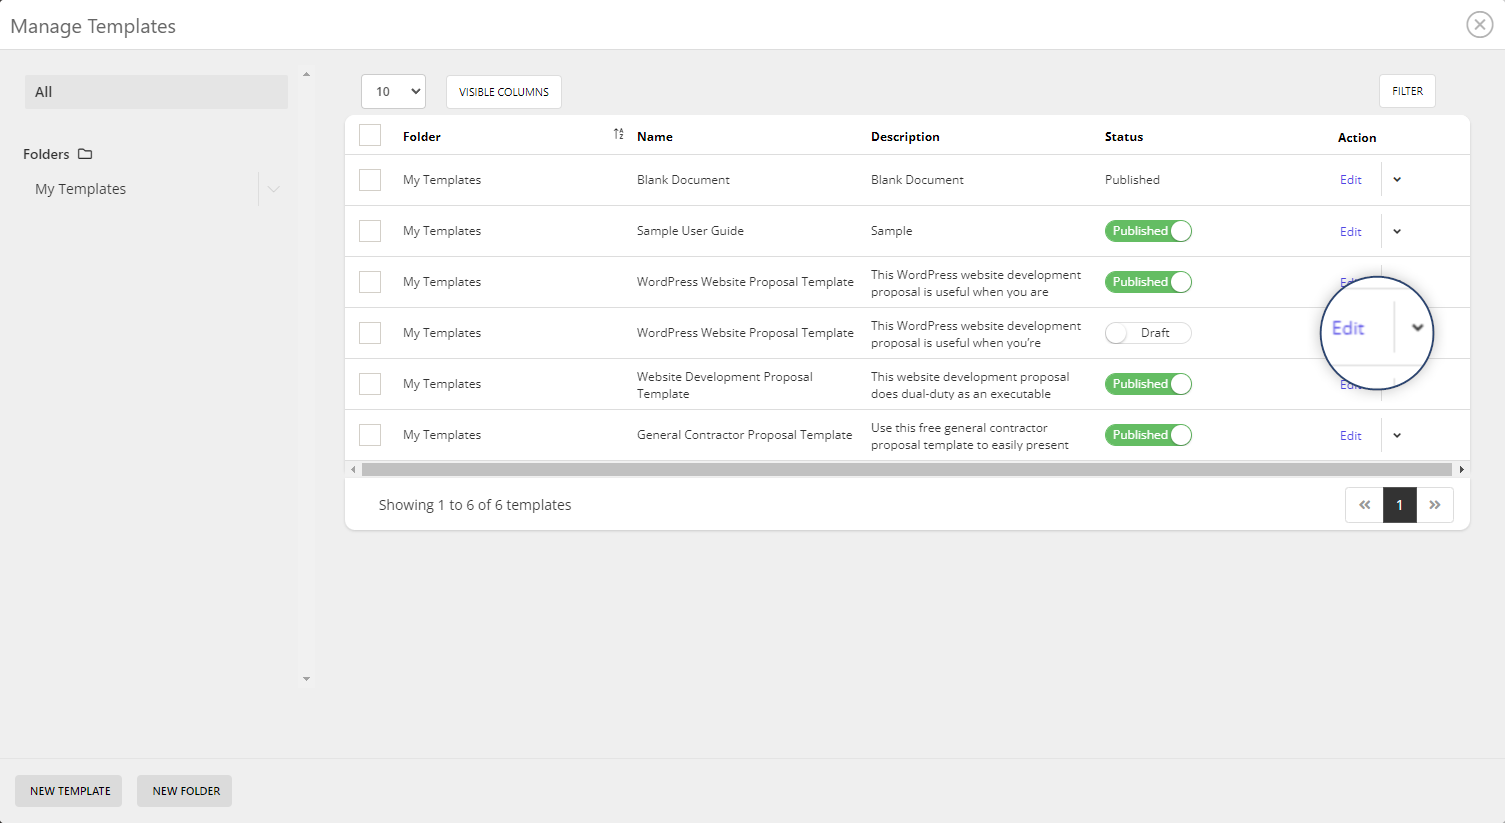Check the select-all checkbox in table header

pos(369,134)
